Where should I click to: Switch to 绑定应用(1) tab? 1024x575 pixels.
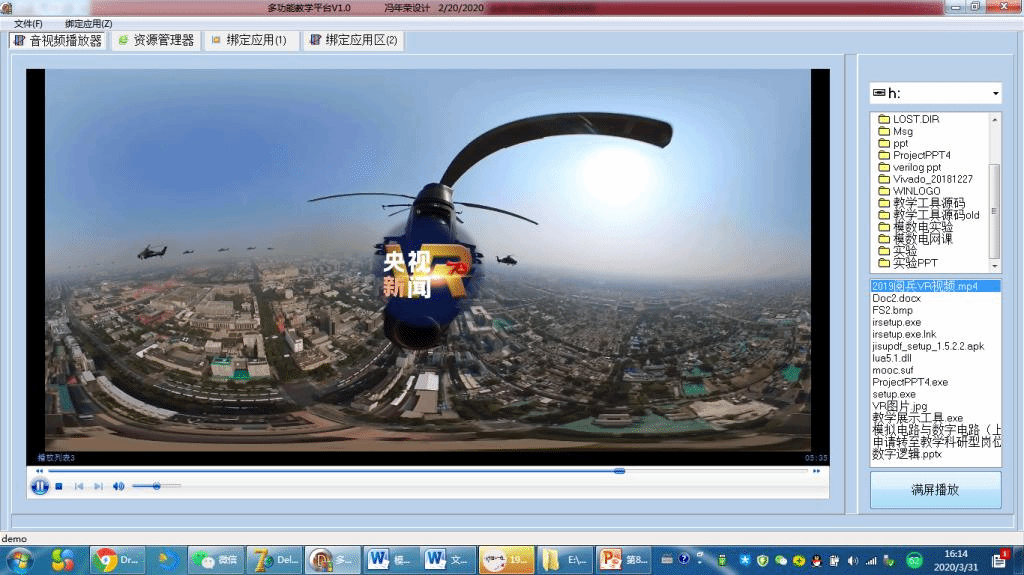point(251,41)
